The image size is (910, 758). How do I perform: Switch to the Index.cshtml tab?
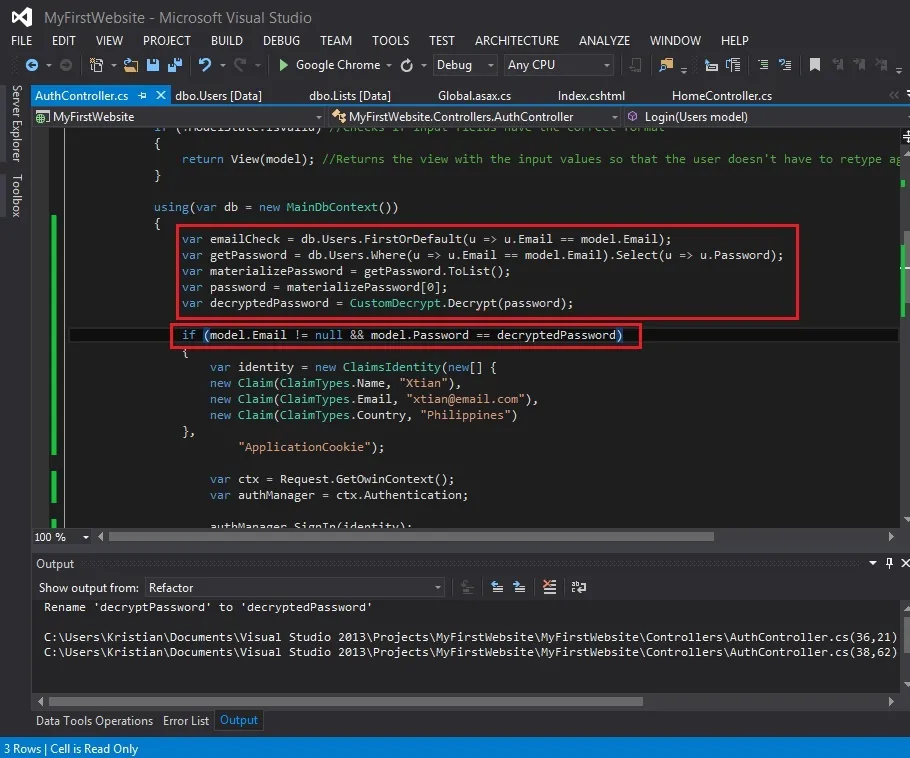pos(591,96)
